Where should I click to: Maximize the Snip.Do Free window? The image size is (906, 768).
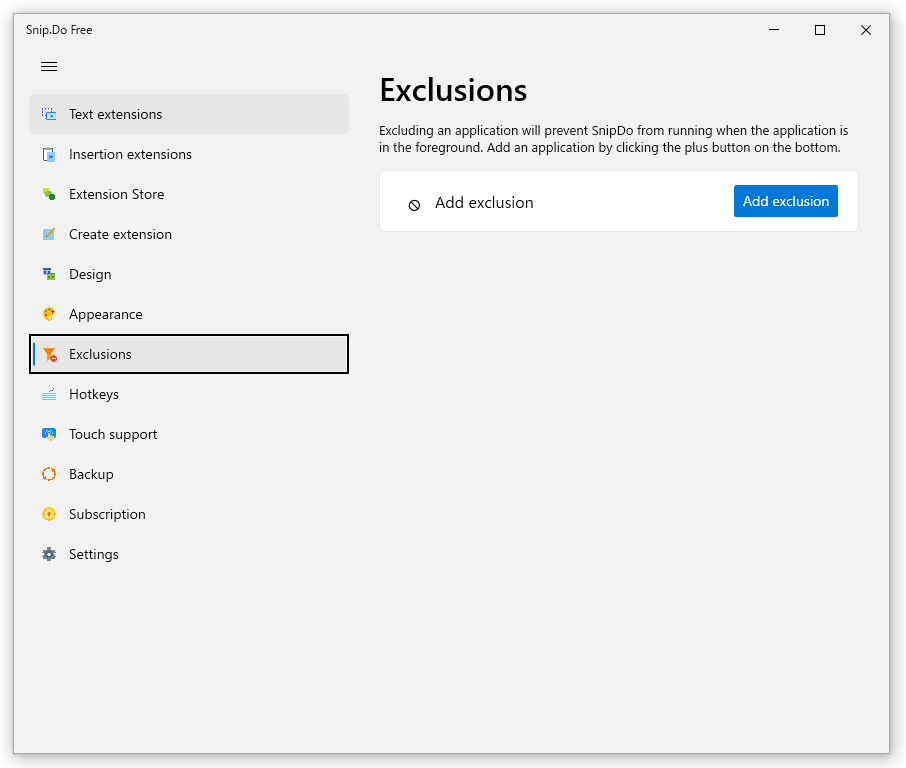819,30
